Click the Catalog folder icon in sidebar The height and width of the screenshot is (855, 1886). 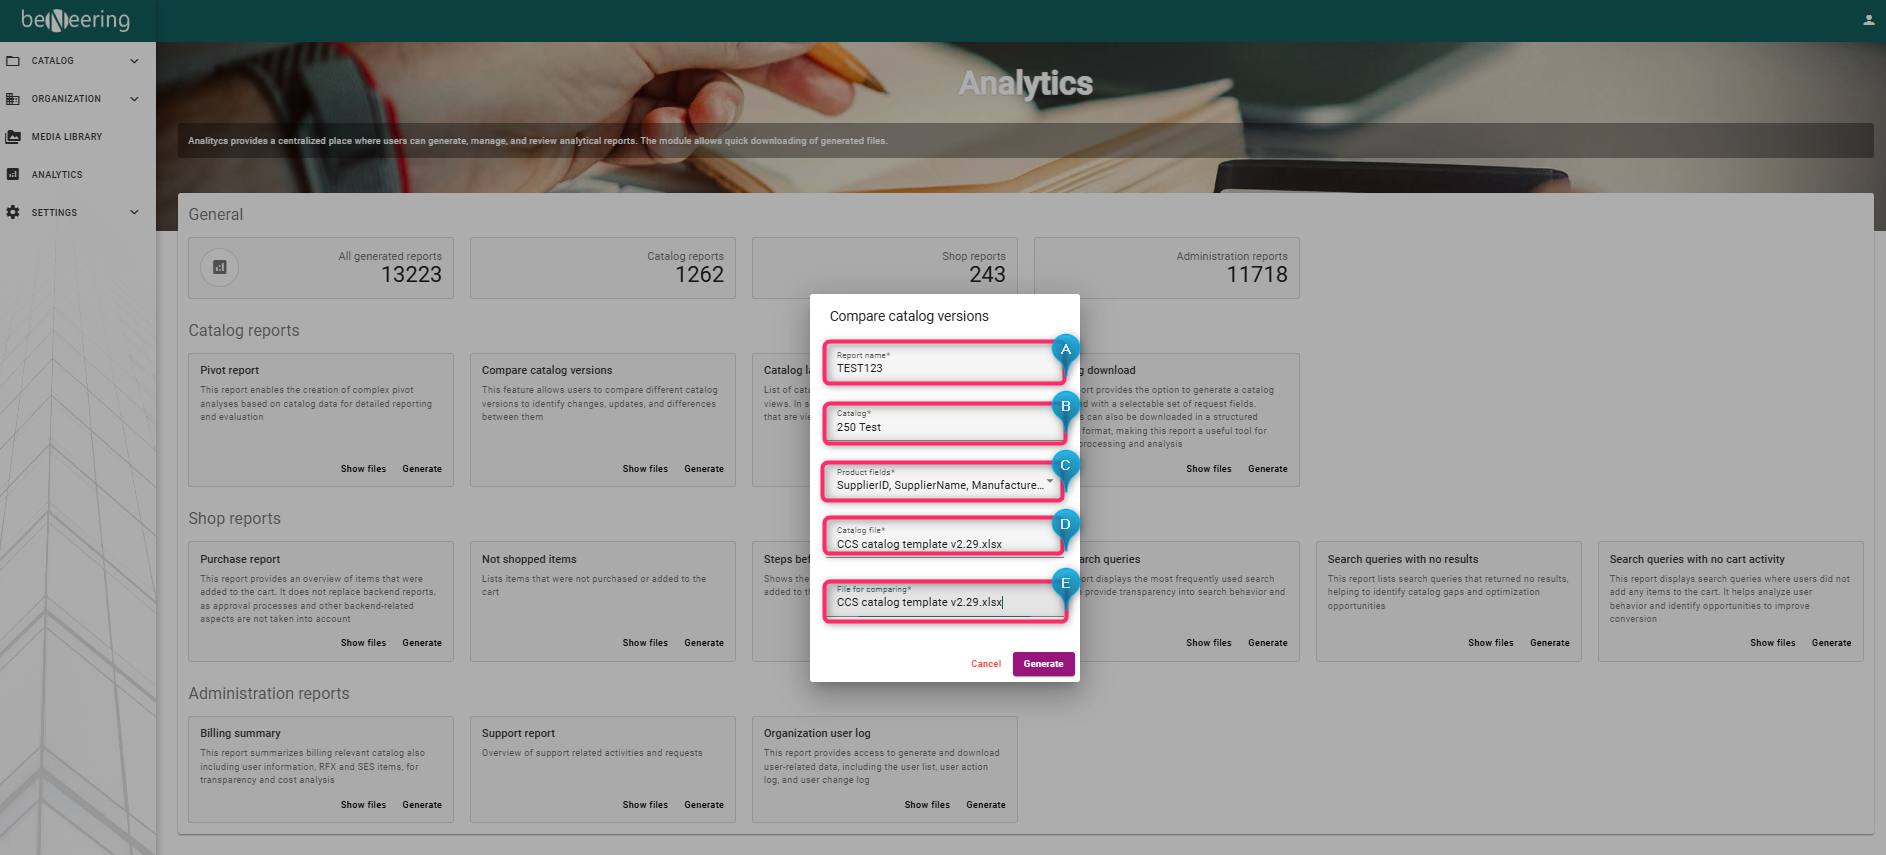[x=13, y=61]
